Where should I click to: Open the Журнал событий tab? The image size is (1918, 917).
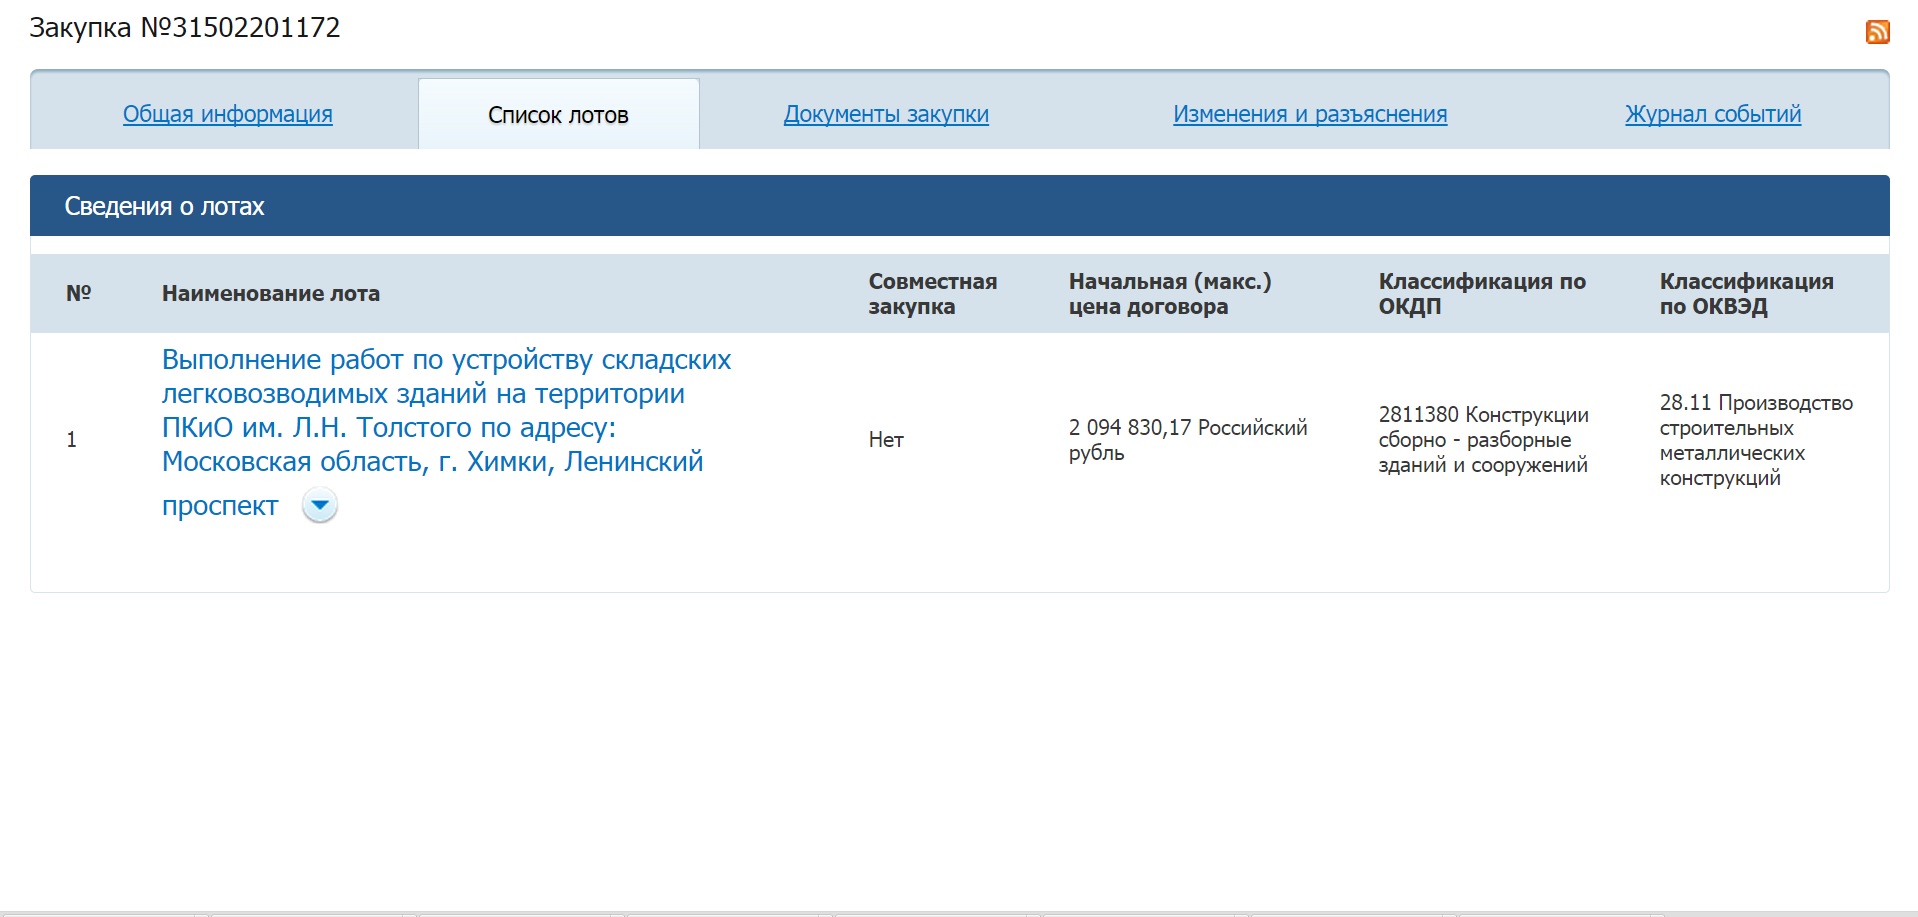tap(1712, 114)
